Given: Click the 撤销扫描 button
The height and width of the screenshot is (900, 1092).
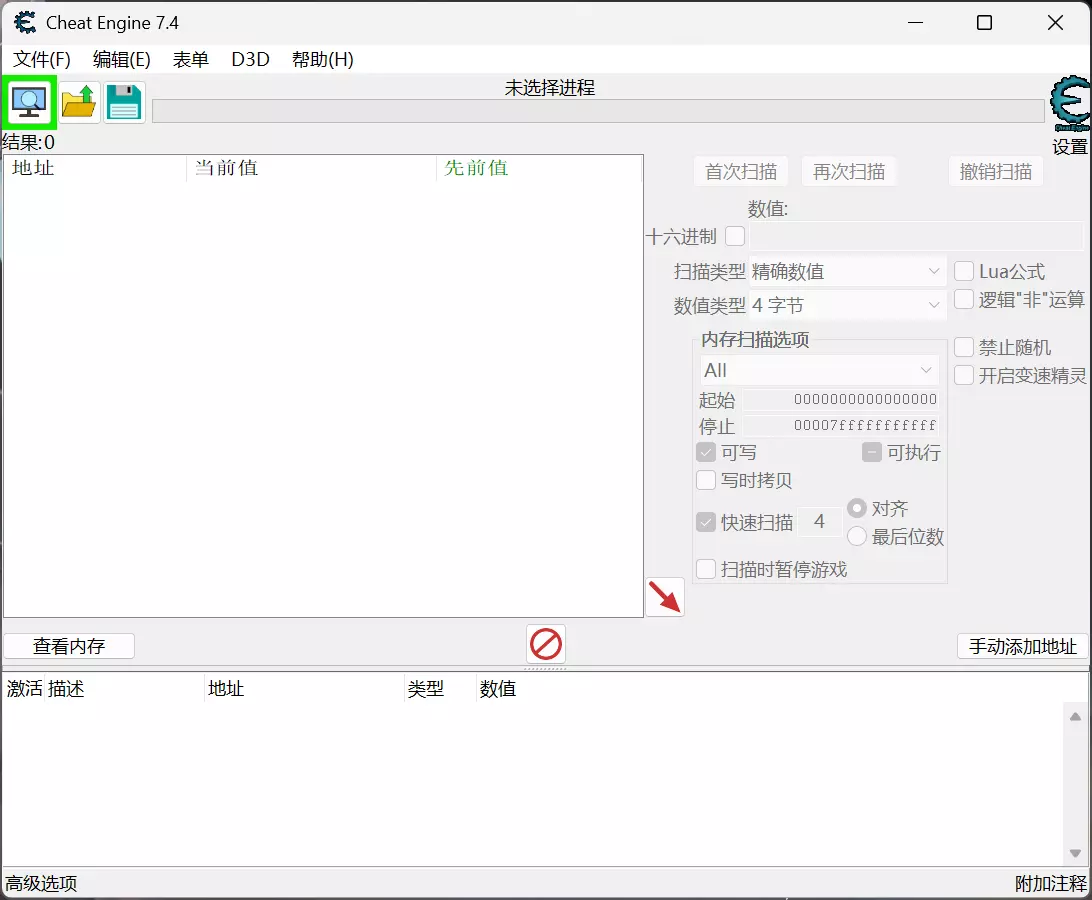Looking at the screenshot, I should point(996,171).
